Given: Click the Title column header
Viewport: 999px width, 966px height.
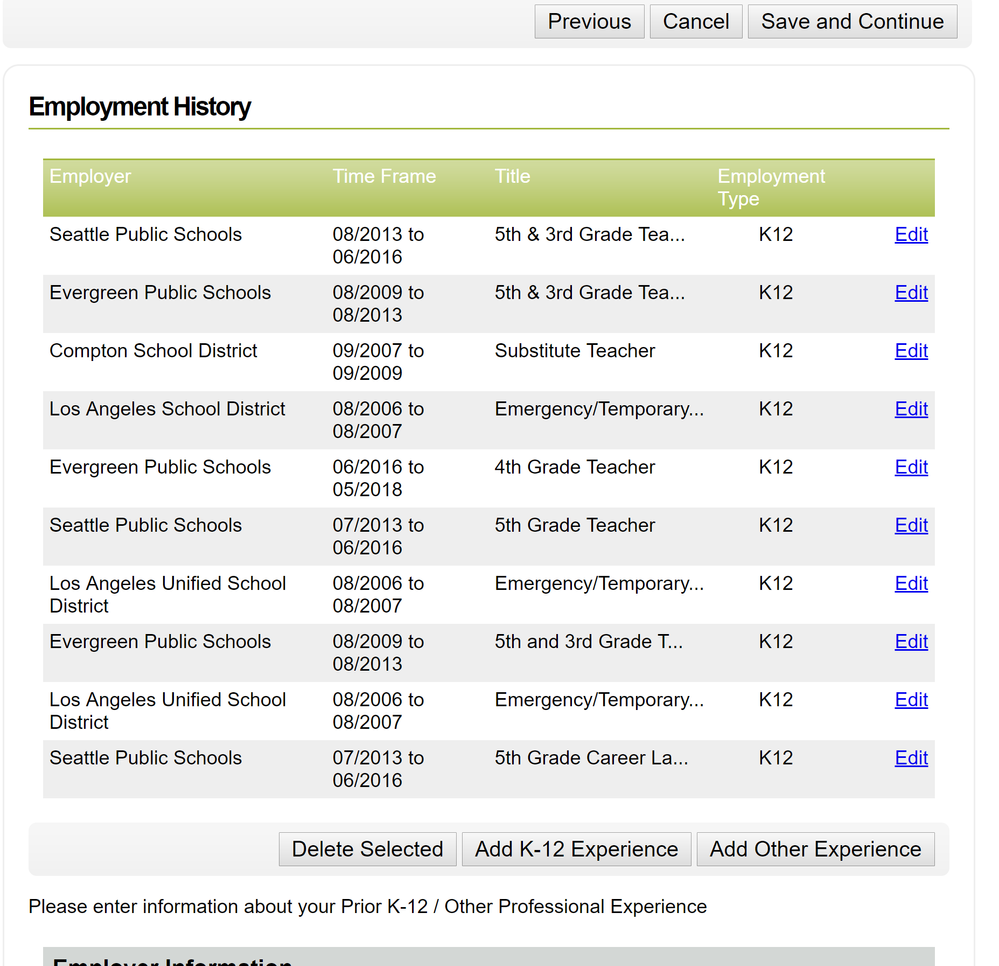Looking at the screenshot, I should click(512, 177).
